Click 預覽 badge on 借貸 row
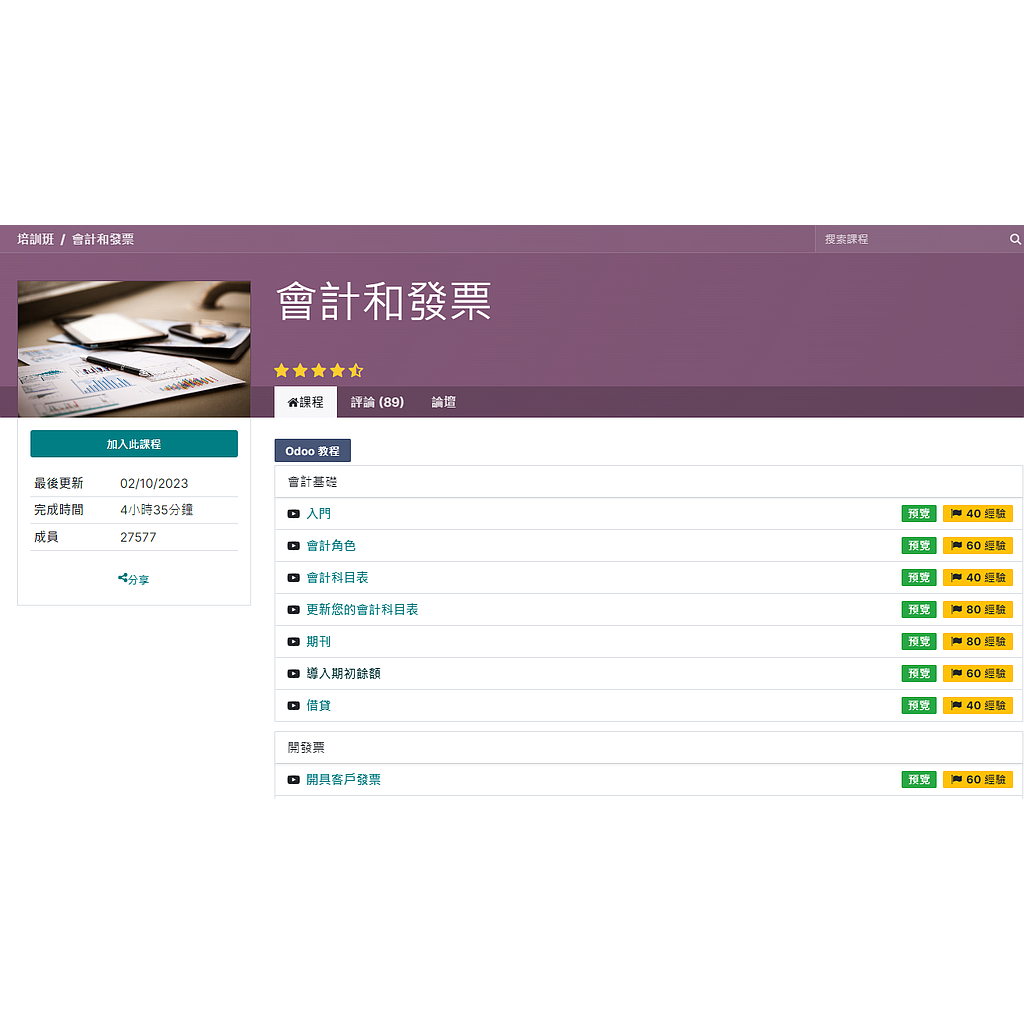 (x=919, y=706)
